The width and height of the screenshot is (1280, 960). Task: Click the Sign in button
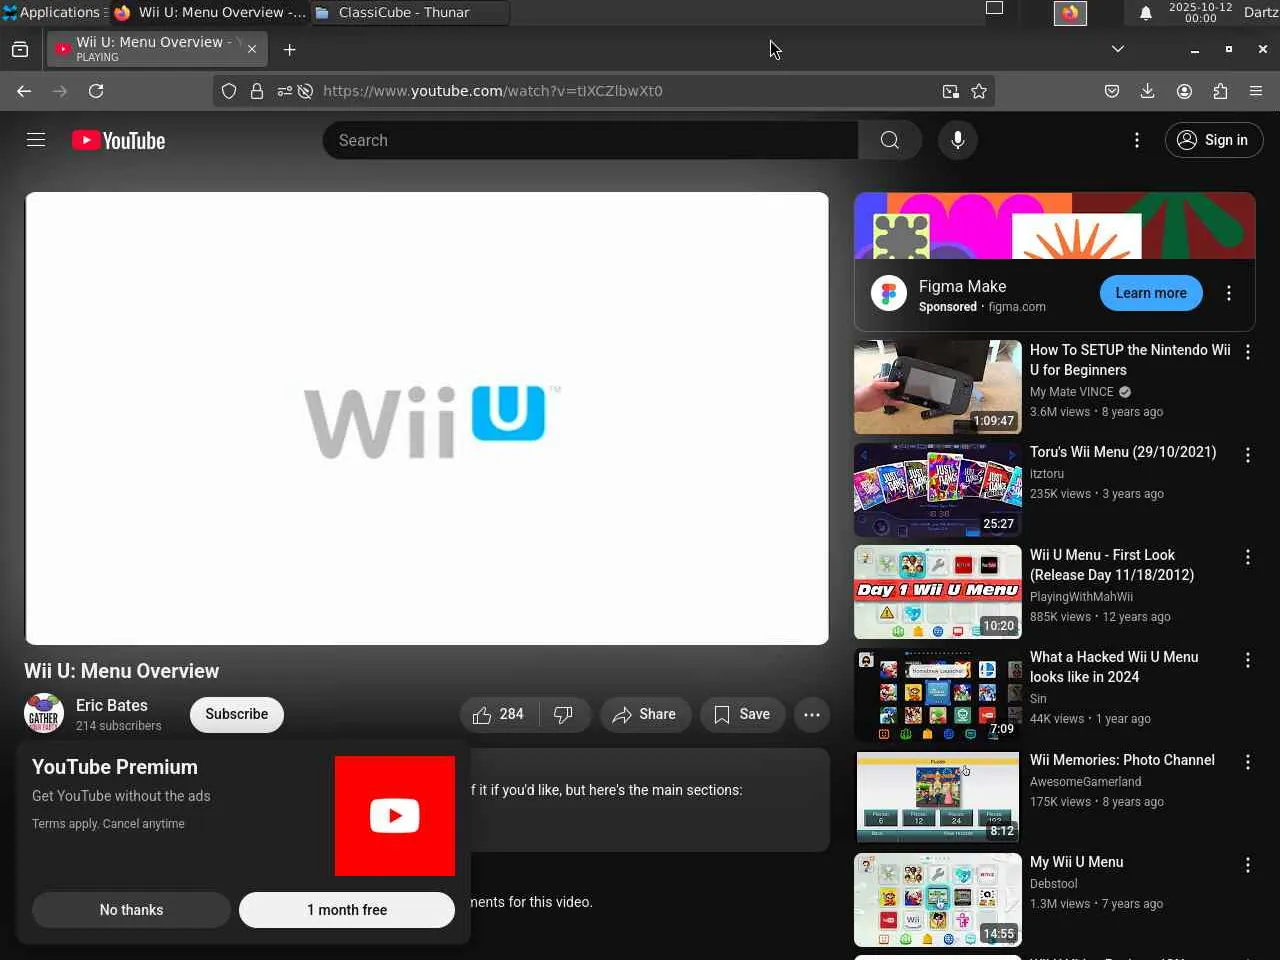click(1214, 140)
